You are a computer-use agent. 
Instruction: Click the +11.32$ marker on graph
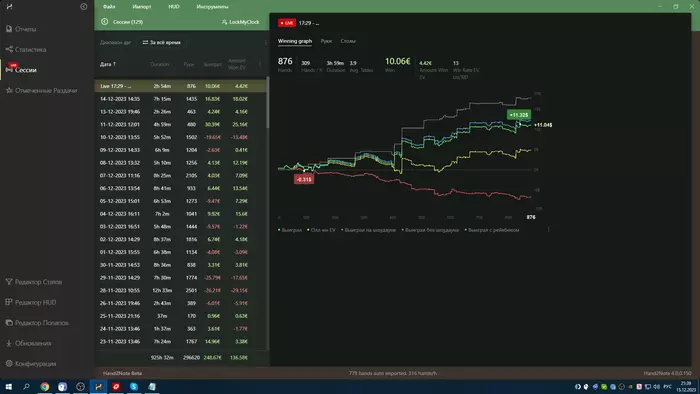click(519, 115)
